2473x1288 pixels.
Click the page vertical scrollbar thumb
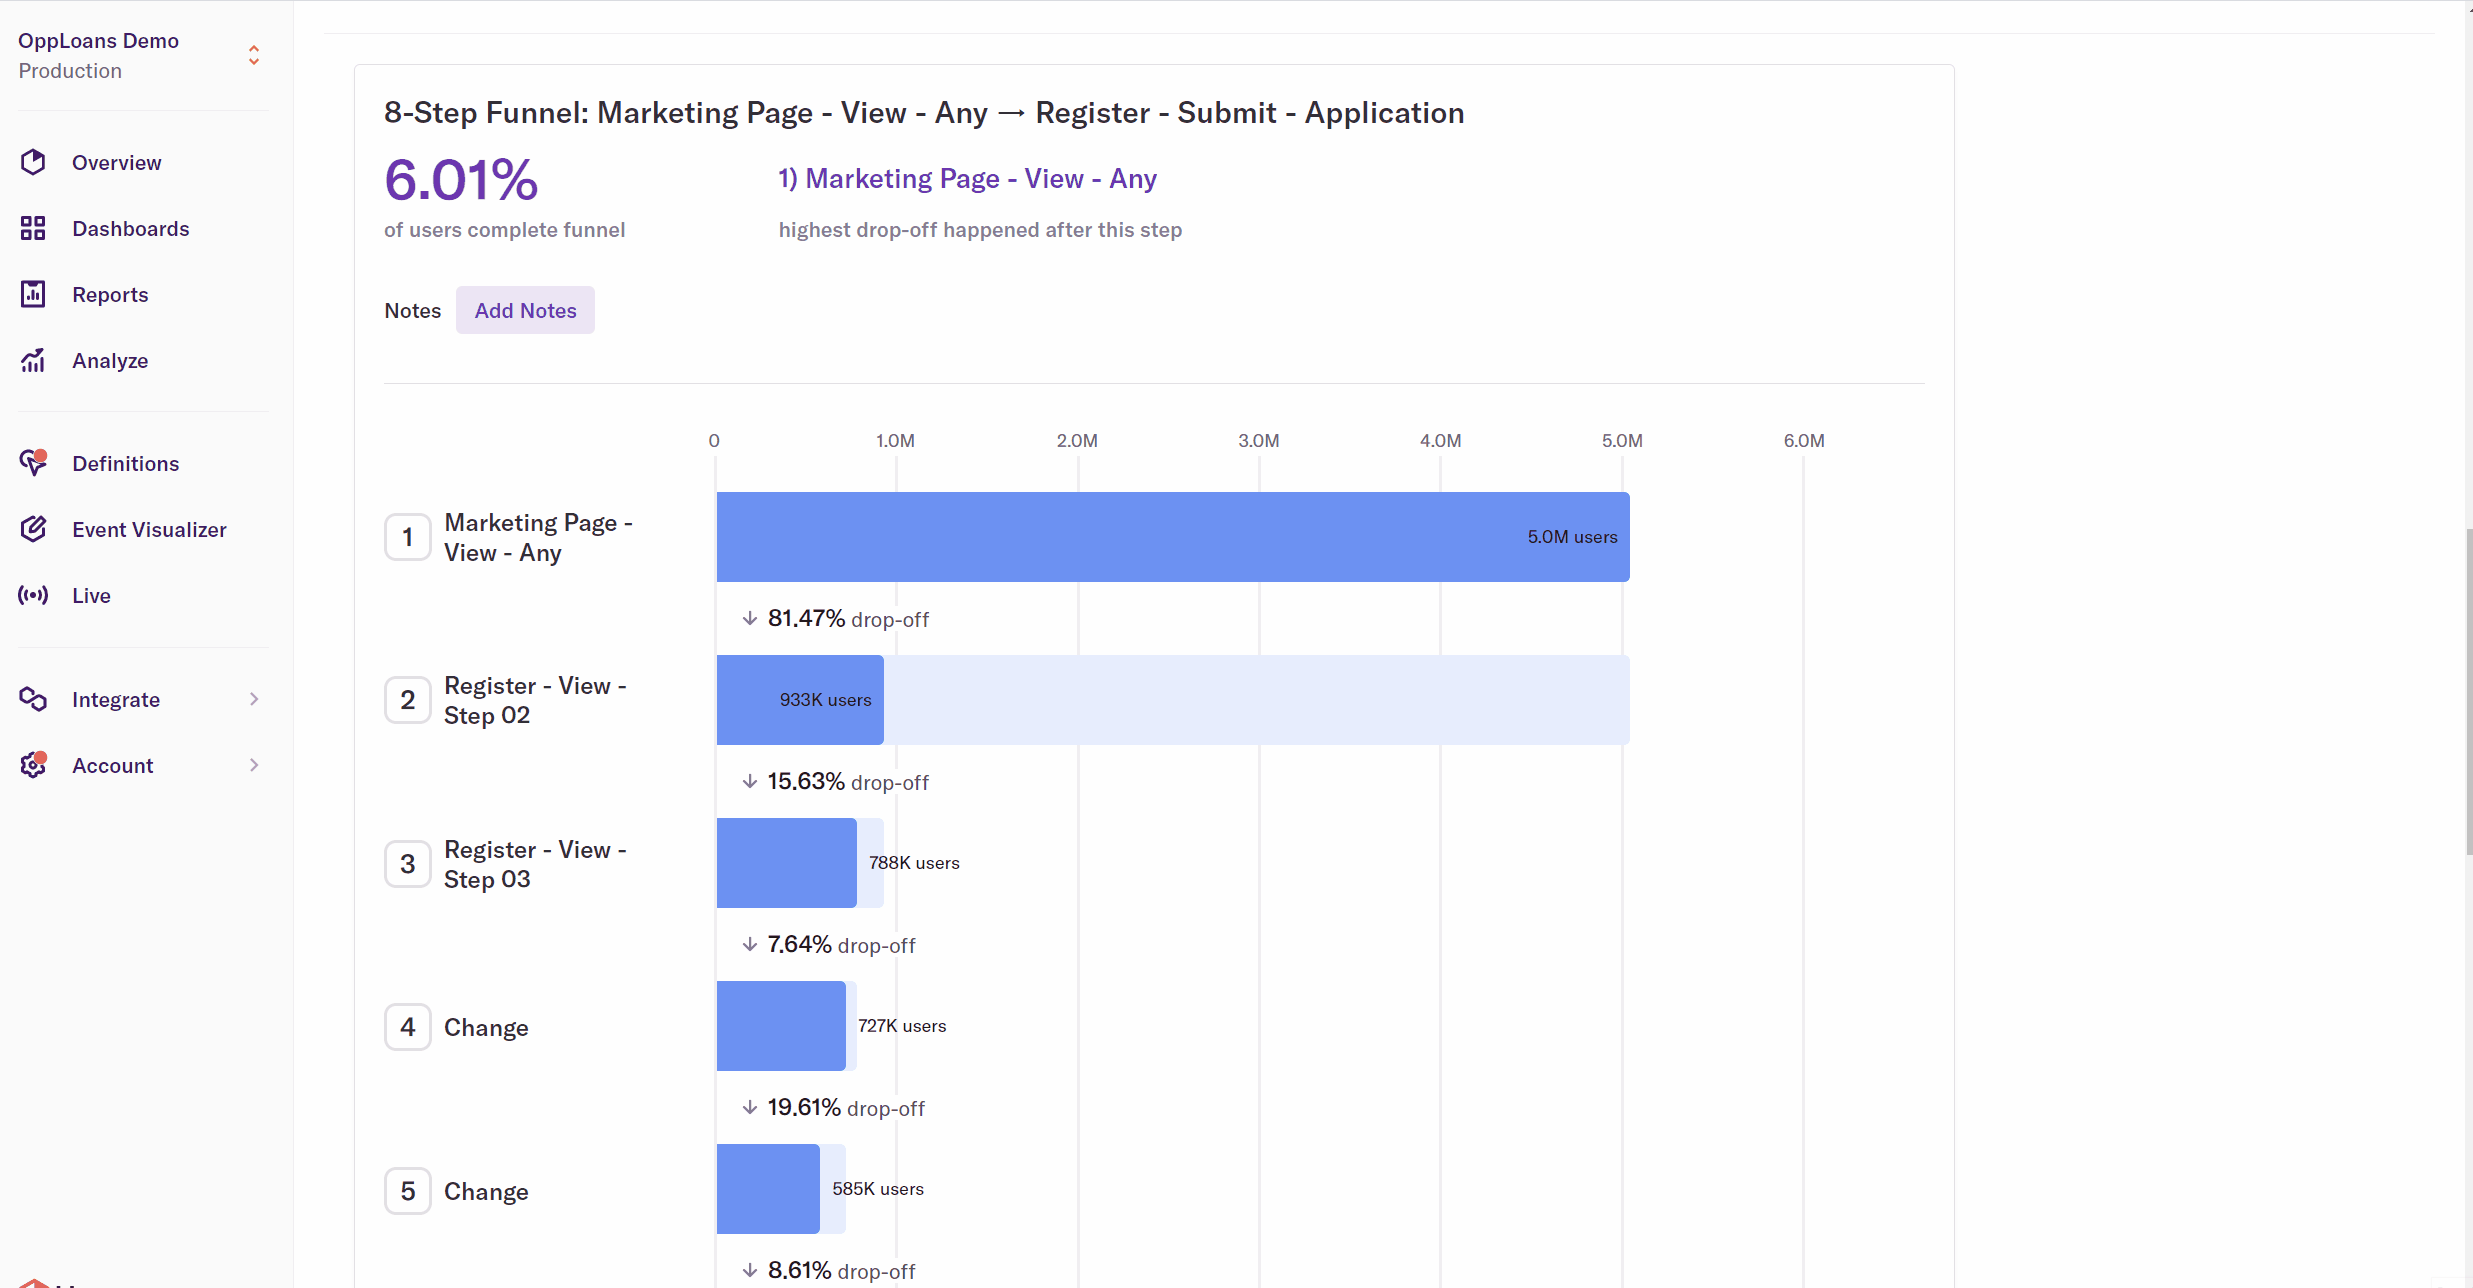(x=2468, y=690)
